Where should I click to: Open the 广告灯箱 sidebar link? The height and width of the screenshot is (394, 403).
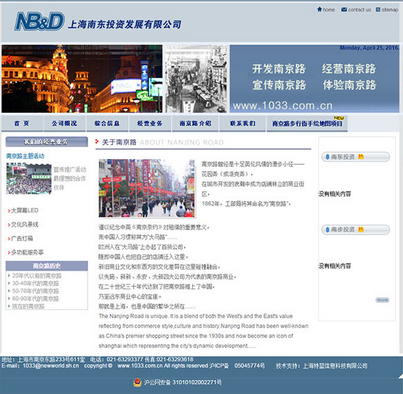click(22, 238)
